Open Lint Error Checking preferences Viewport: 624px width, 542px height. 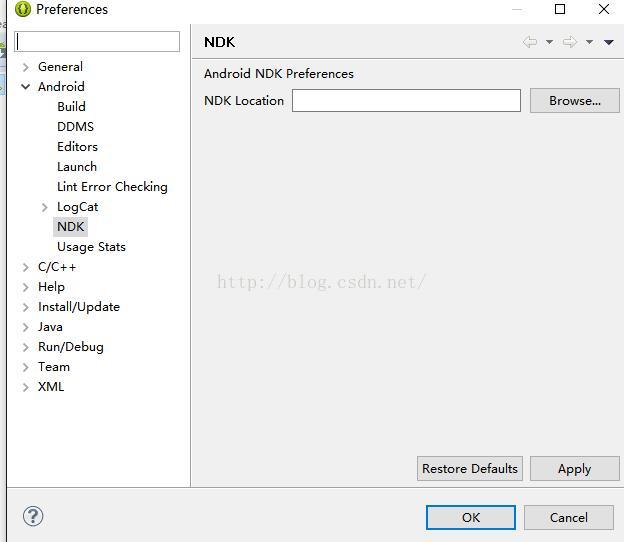pyautogui.click(x=112, y=187)
